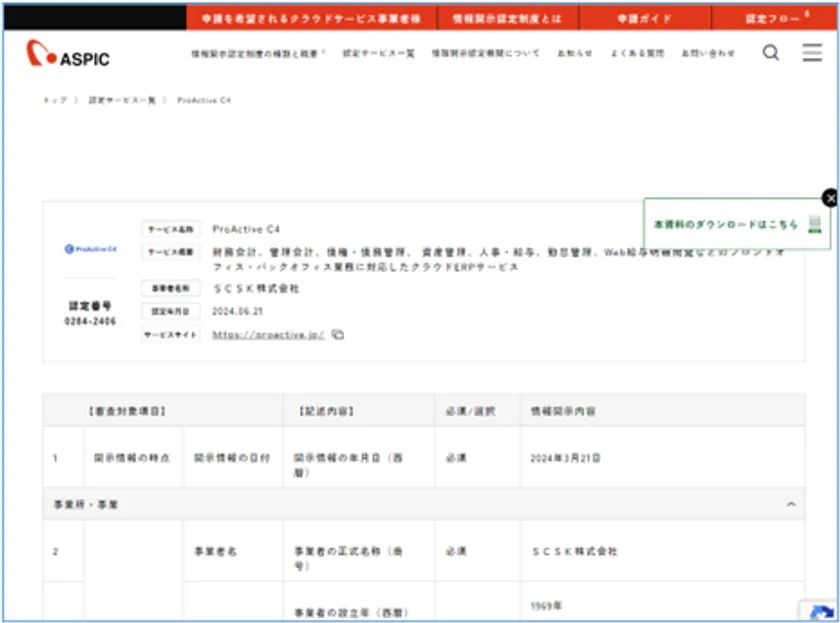Click the download document icon

pyautogui.click(x=815, y=225)
